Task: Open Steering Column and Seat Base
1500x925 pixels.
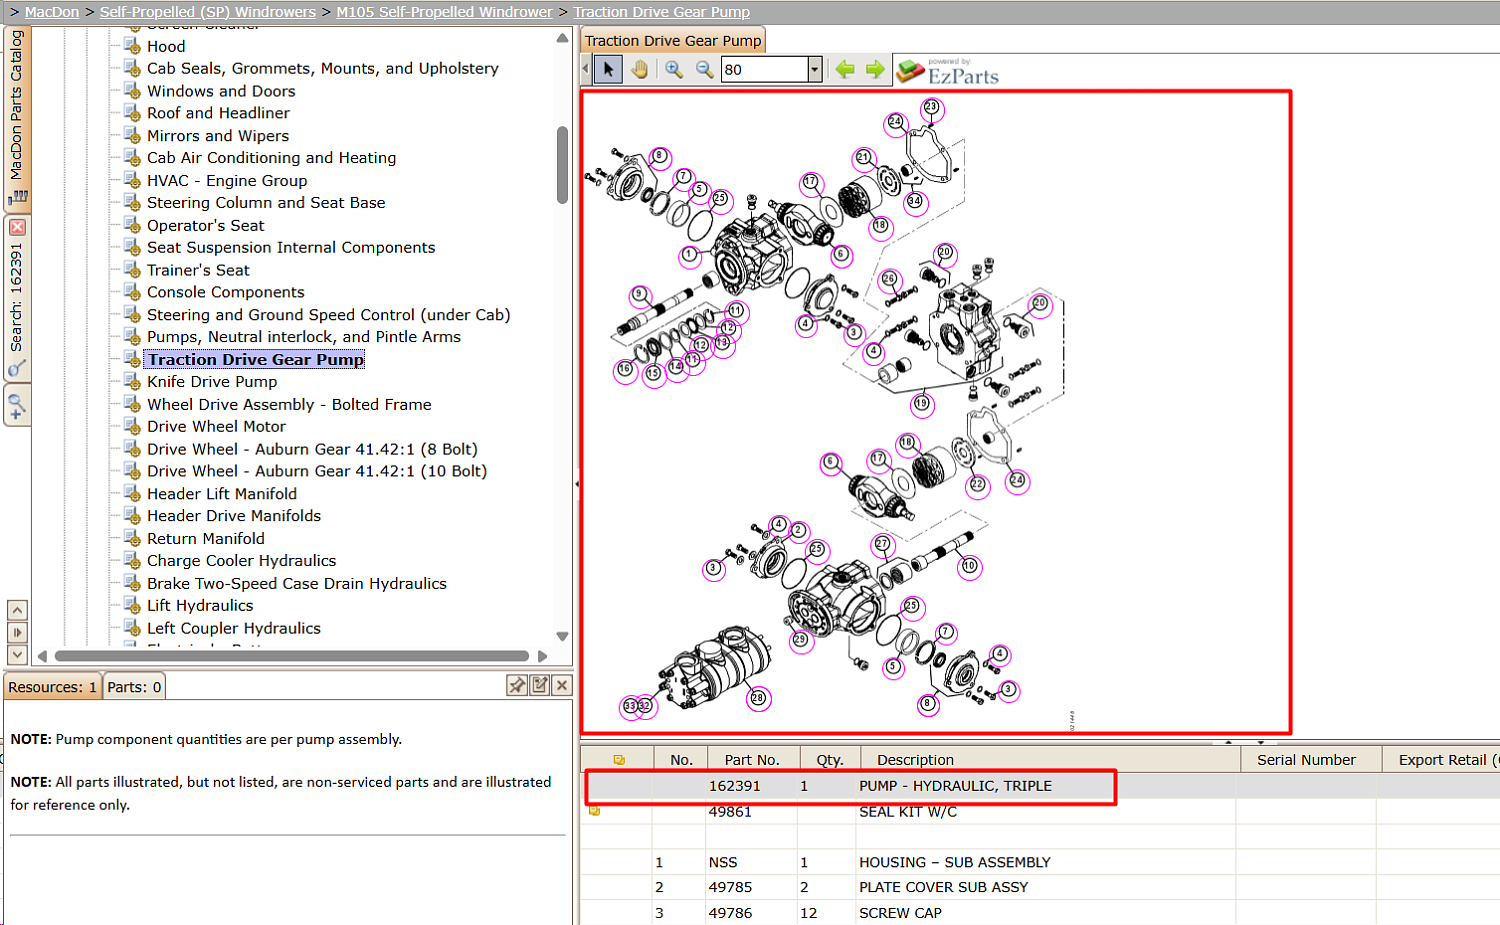Action: [266, 203]
